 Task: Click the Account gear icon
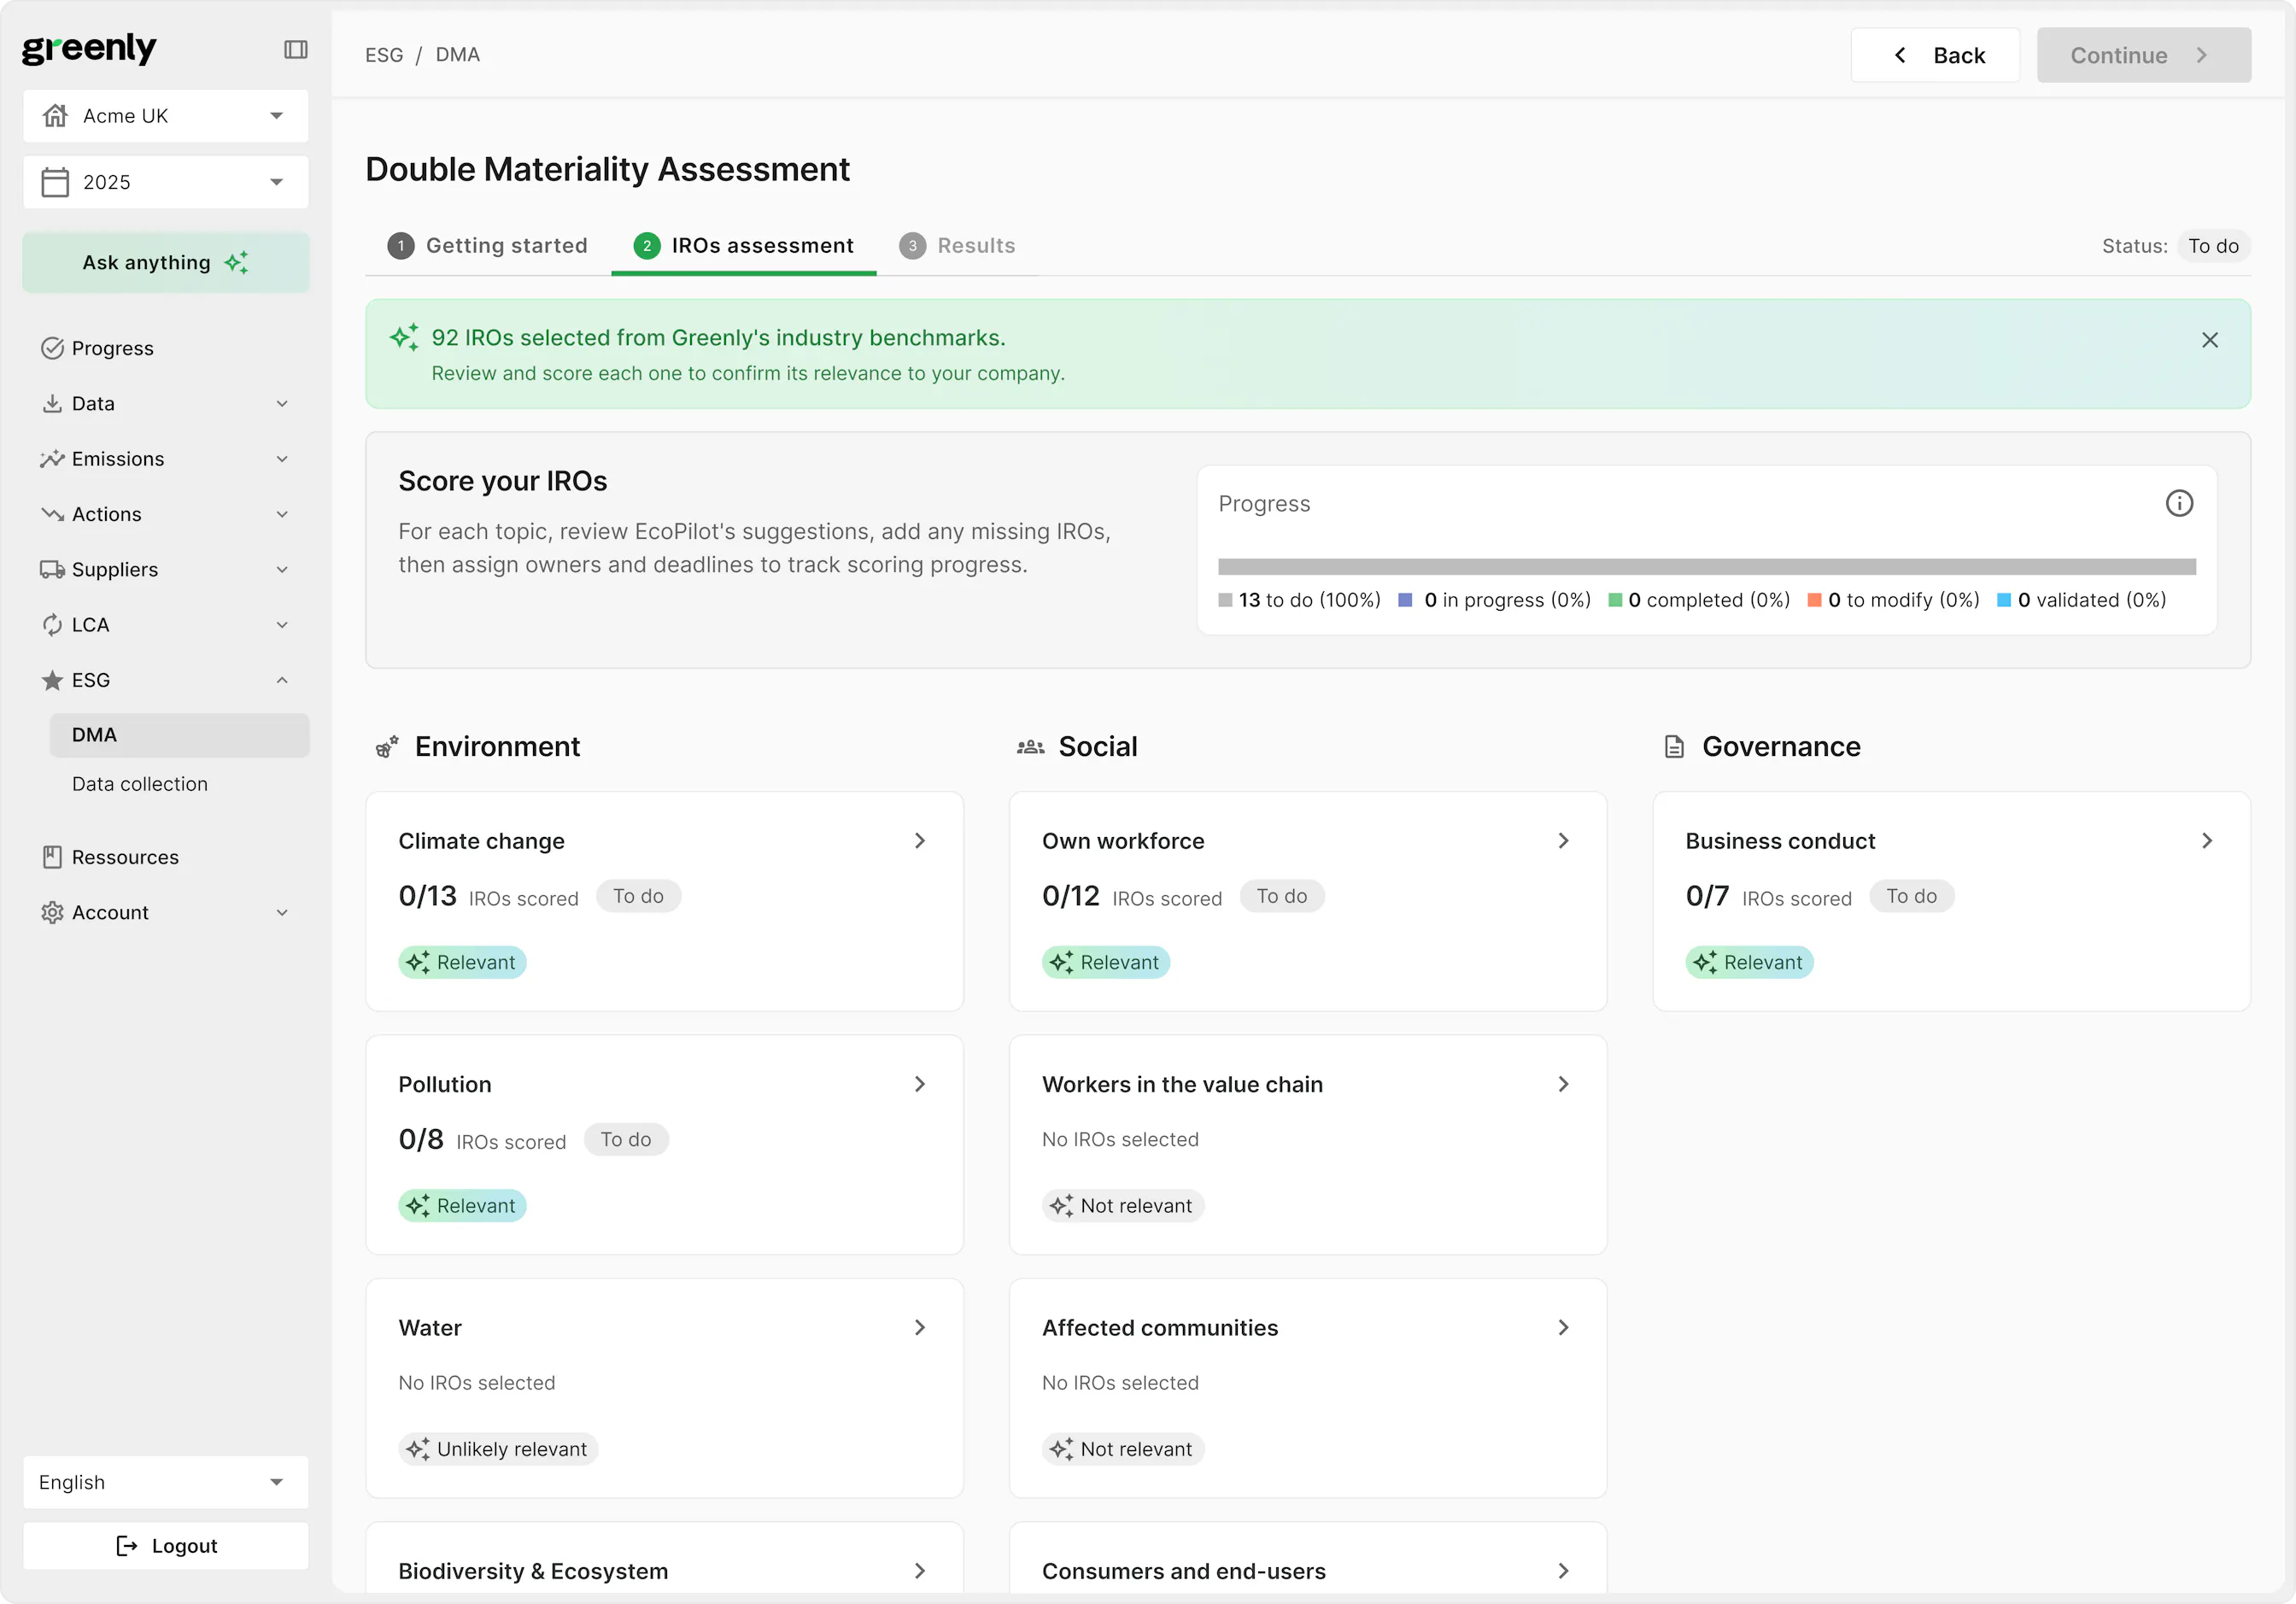coord(52,912)
